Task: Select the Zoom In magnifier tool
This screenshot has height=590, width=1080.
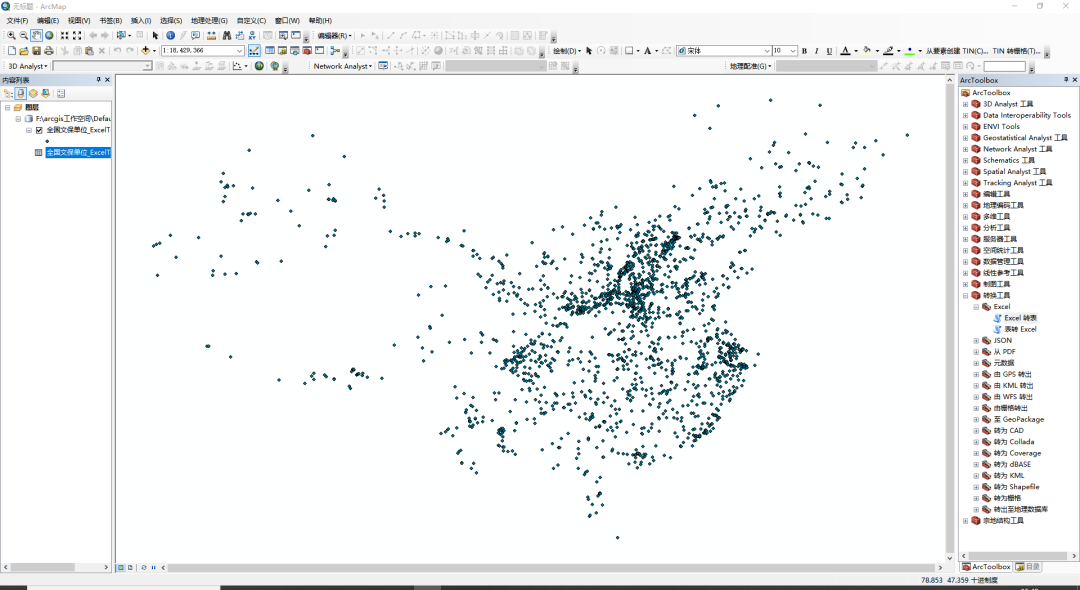Action: [x=11, y=36]
